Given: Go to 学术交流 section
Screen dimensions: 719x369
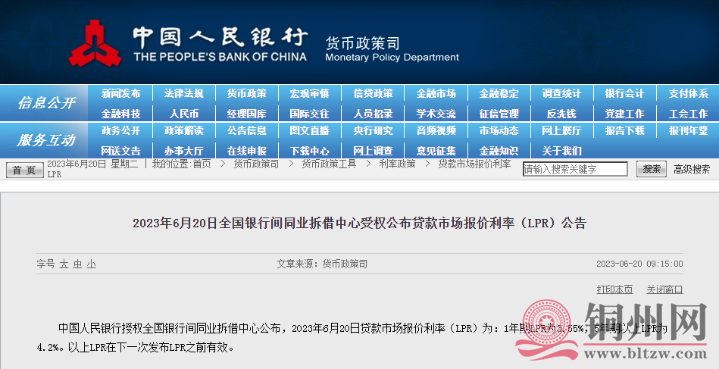Looking at the screenshot, I should [x=436, y=113].
